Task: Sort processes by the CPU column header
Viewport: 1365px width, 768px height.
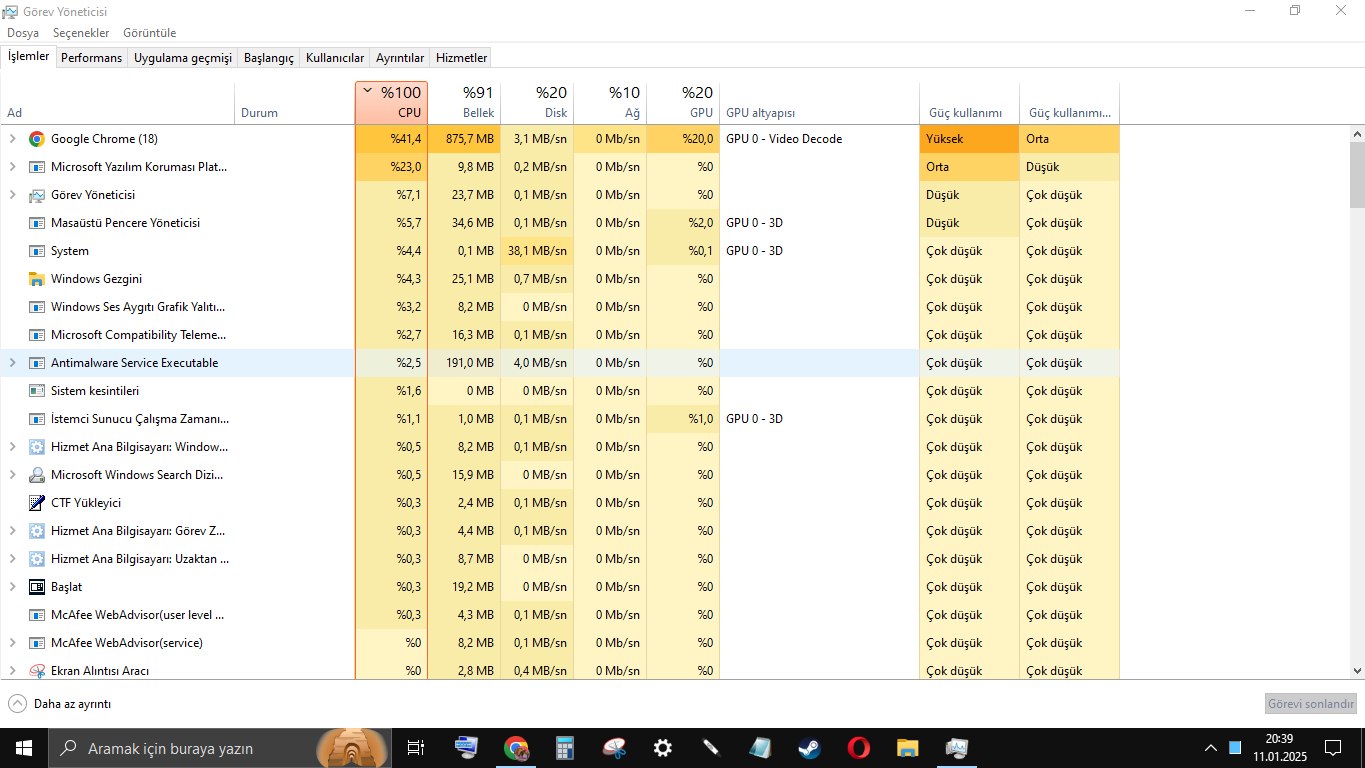Action: click(391, 103)
